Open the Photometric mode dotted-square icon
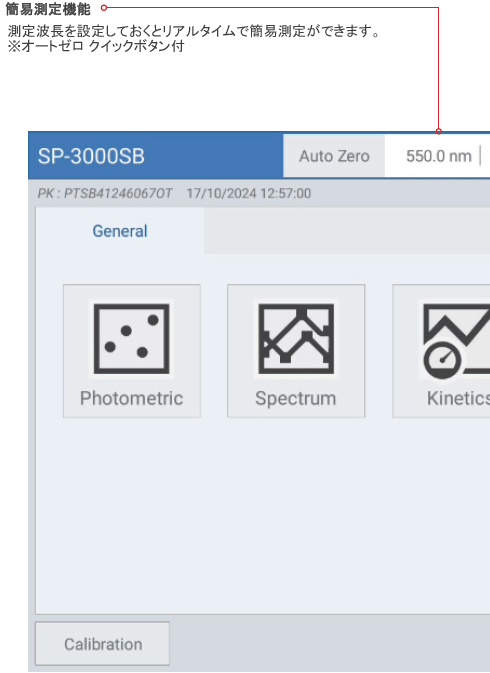Image resolution: width=490 pixels, height=673 pixels. coord(131,339)
